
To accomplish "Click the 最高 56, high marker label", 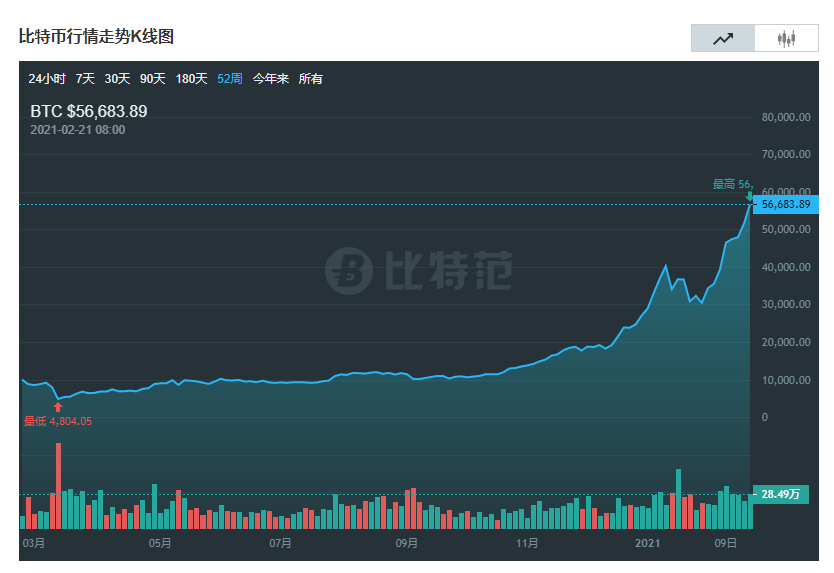I will point(733,184).
